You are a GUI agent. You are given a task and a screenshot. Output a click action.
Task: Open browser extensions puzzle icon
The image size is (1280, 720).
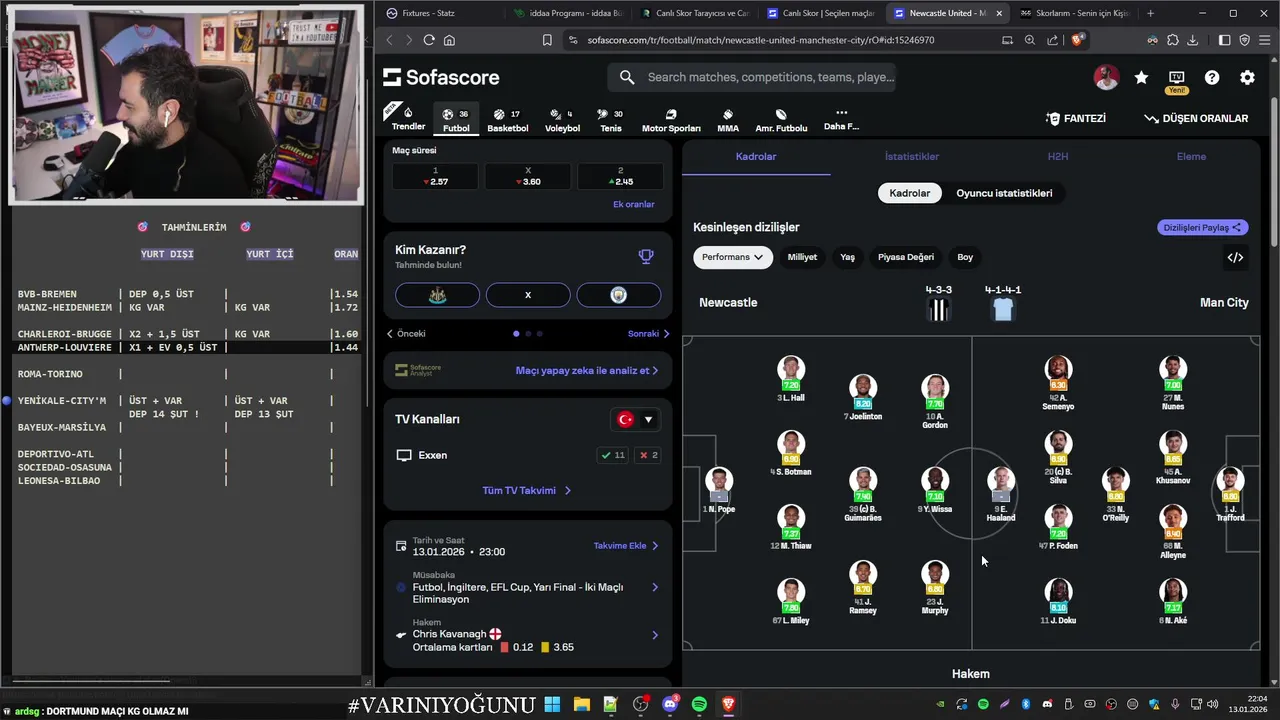tap(1173, 40)
